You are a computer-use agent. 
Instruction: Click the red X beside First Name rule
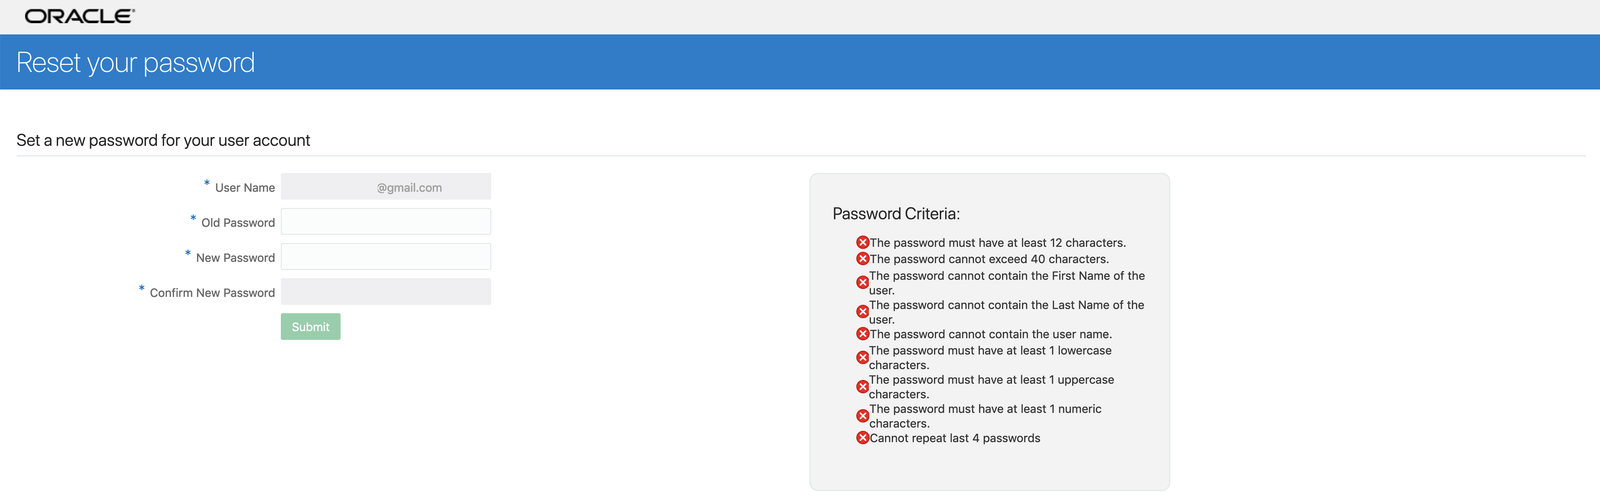pos(863,283)
